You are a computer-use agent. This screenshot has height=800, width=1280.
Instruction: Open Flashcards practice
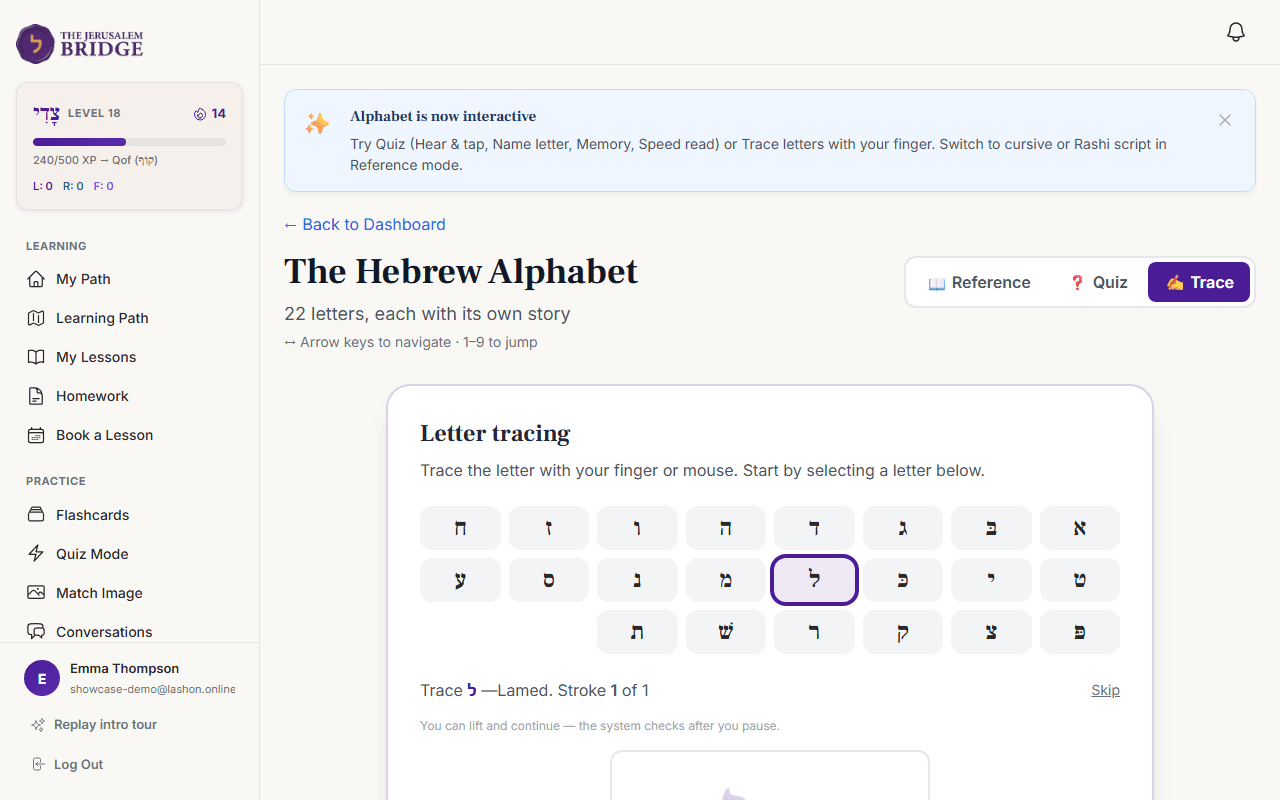91,514
